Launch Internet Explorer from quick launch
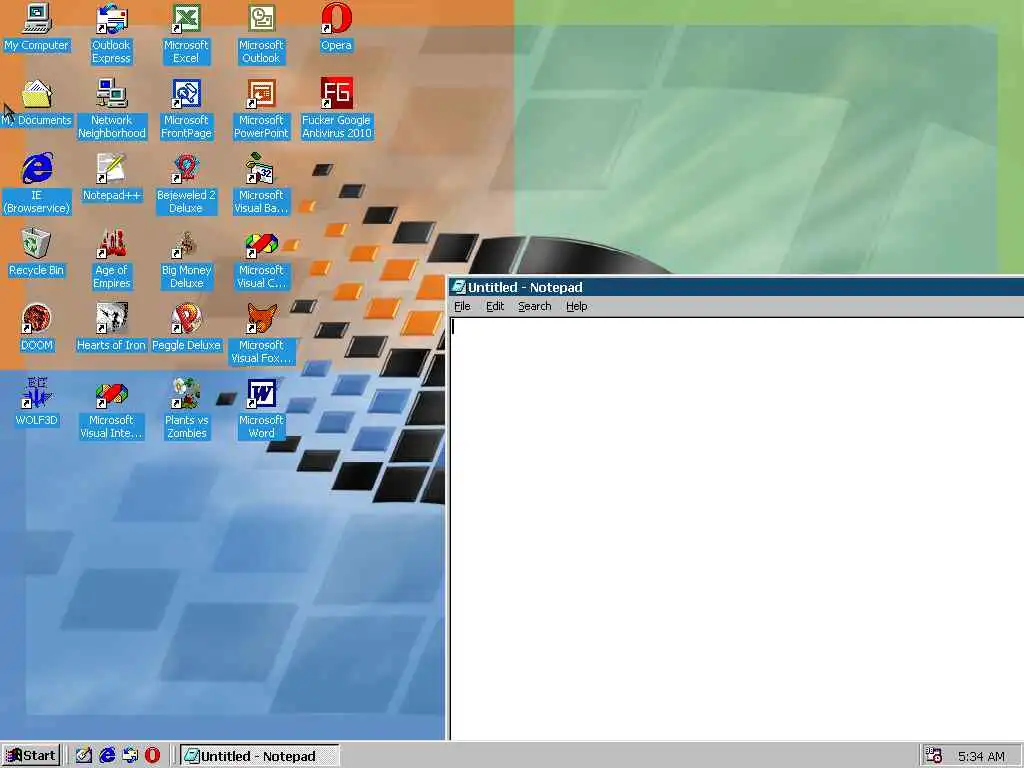1024x768 pixels. (x=107, y=756)
